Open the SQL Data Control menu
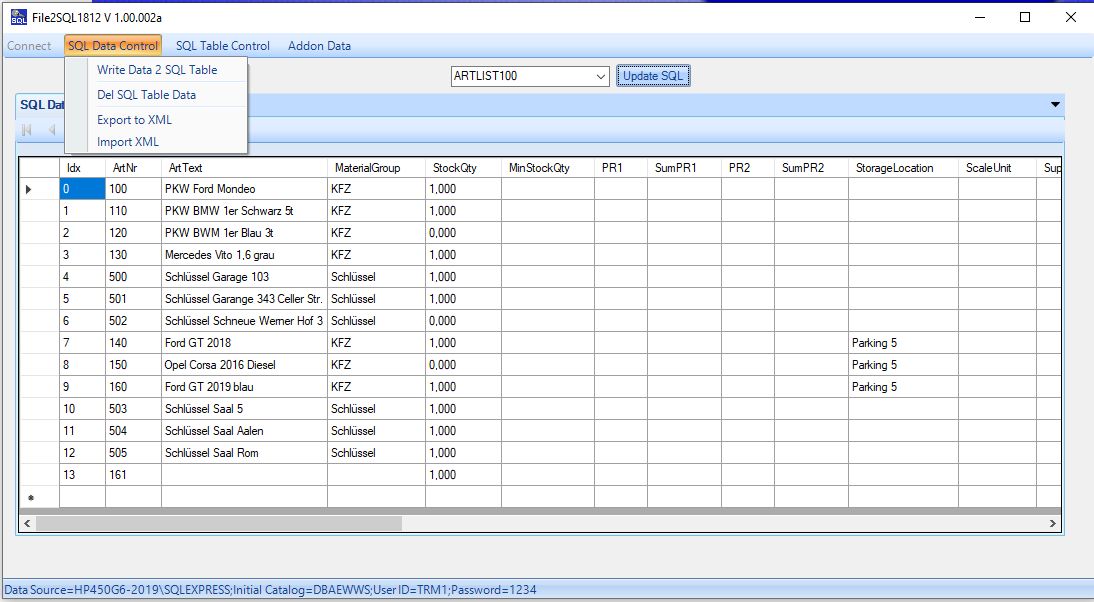 [113, 46]
